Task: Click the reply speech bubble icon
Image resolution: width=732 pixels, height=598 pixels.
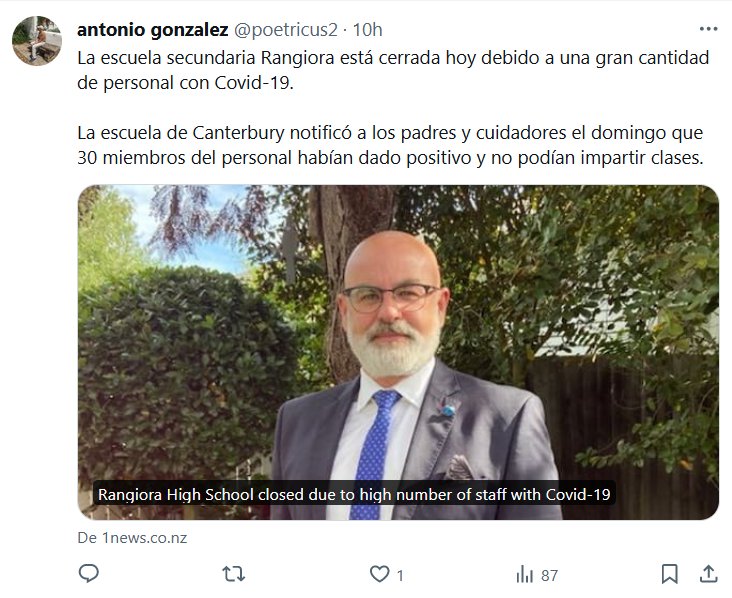Action: pos(89,574)
